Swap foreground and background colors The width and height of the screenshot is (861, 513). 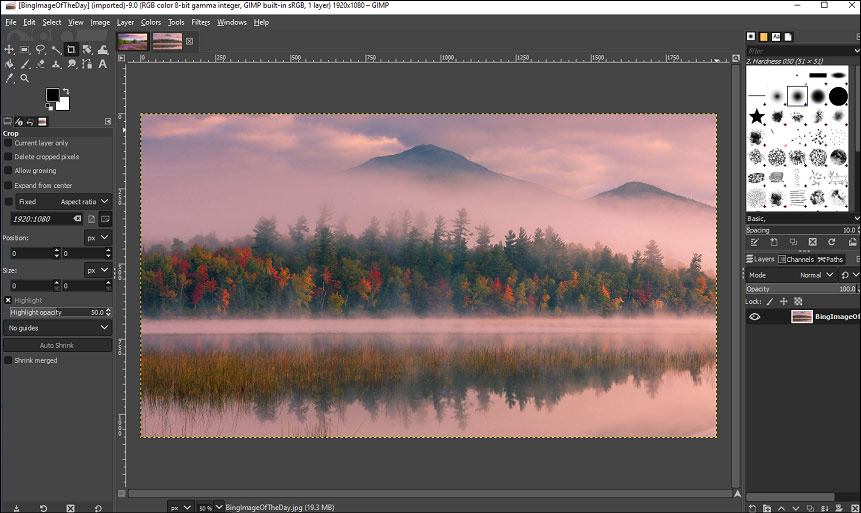(66, 91)
